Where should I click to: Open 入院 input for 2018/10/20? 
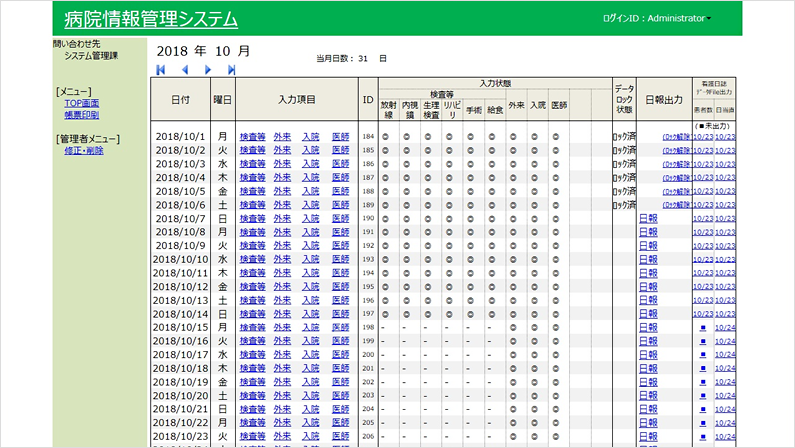coord(311,396)
